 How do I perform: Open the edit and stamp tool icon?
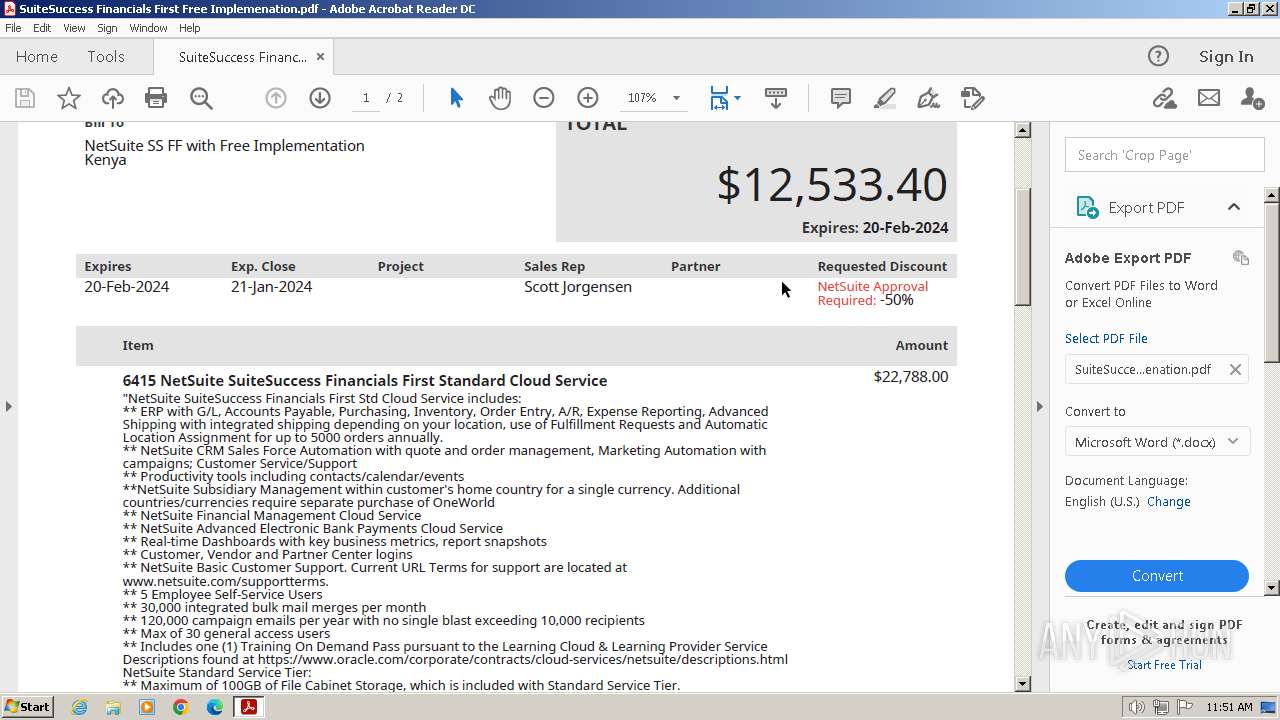[x=973, y=98]
